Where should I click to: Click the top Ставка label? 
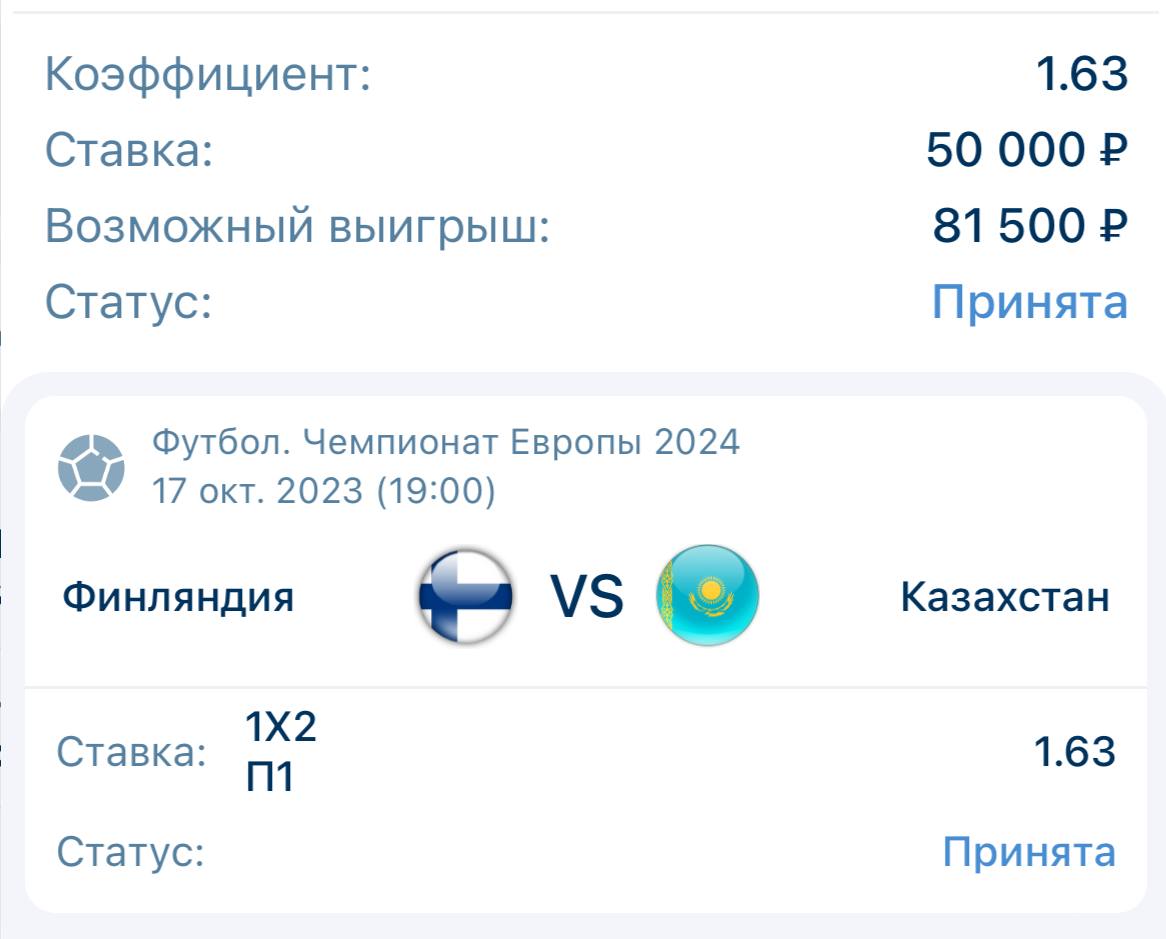[x=129, y=151]
